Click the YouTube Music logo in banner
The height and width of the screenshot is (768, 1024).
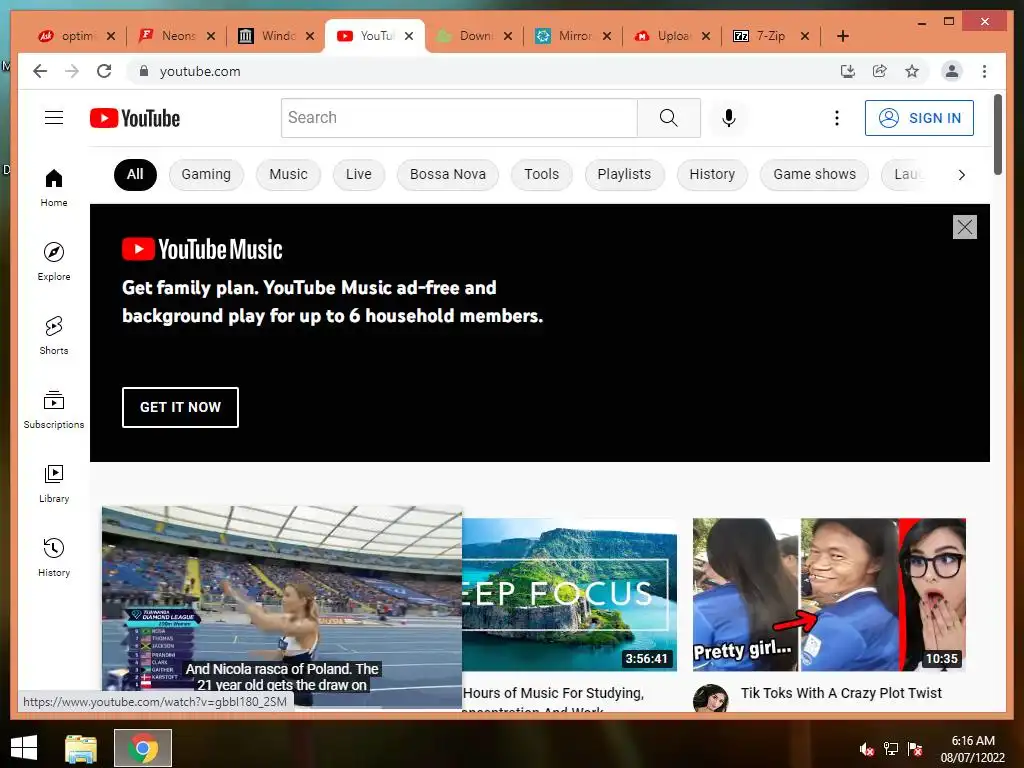click(202, 249)
